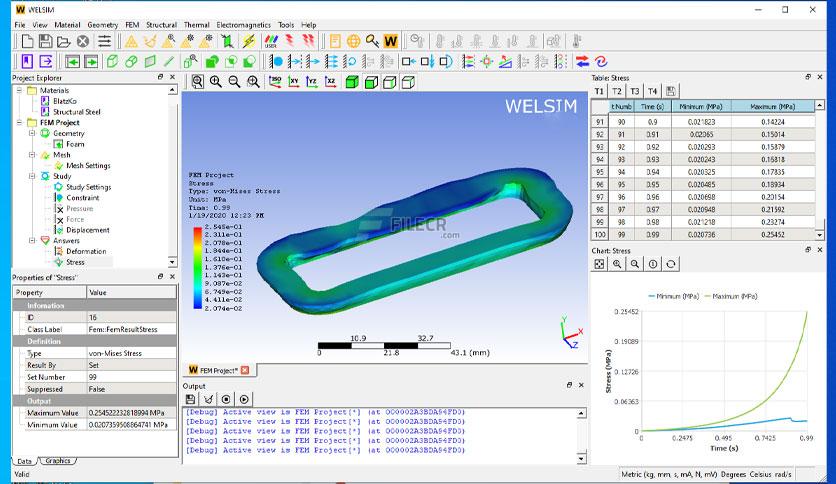Screen dimensions: 836x484
Task: Create a new project with the blank page icon
Action: click(27, 41)
